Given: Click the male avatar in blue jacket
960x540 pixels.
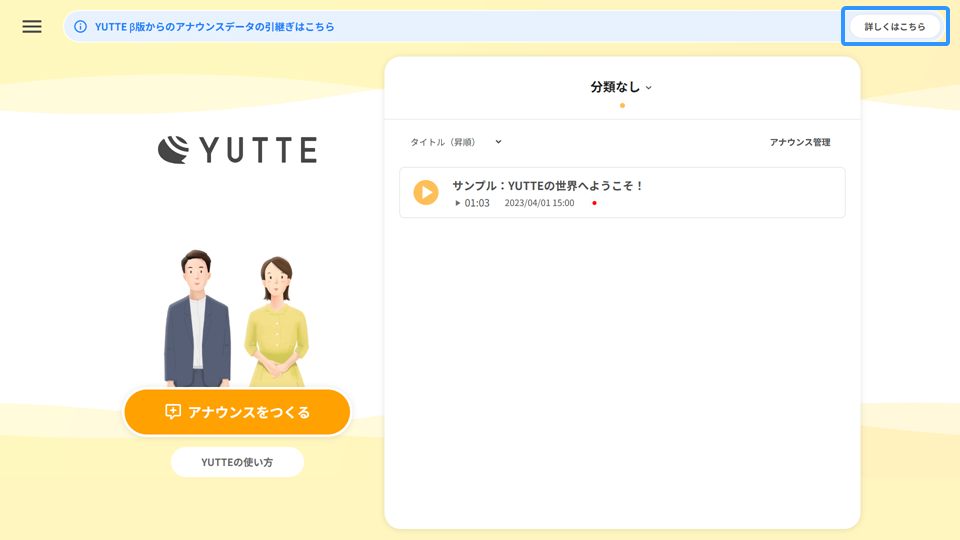Looking at the screenshot, I should pos(197,318).
